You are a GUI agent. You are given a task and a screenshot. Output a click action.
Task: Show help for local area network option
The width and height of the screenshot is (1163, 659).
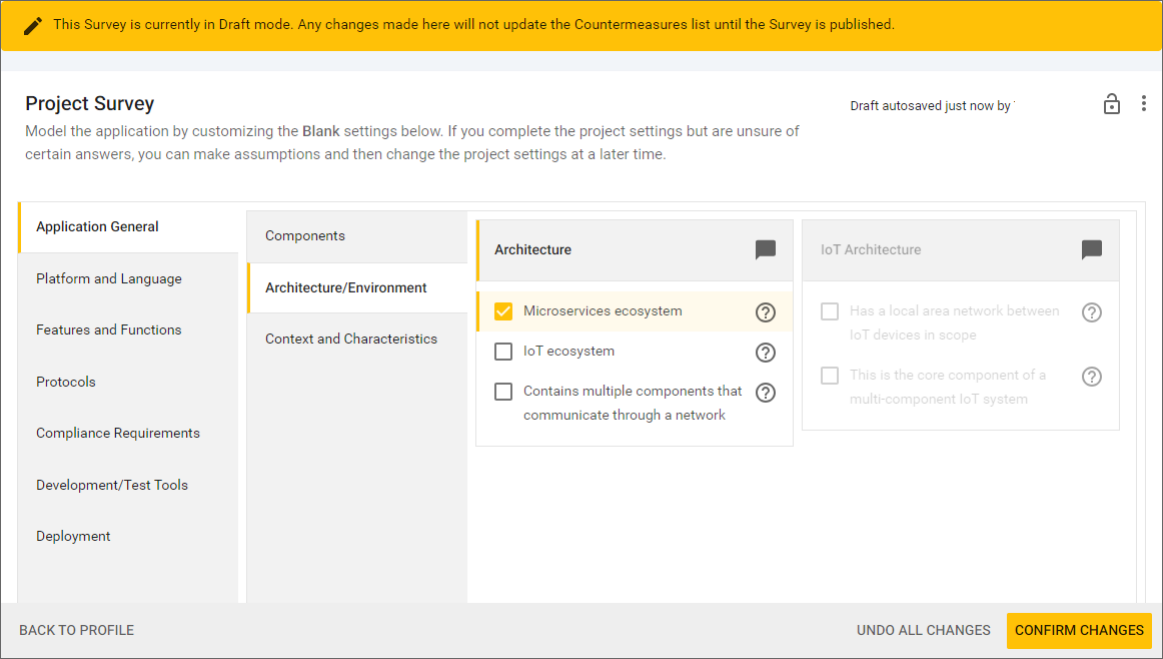[x=1092, y=312]
